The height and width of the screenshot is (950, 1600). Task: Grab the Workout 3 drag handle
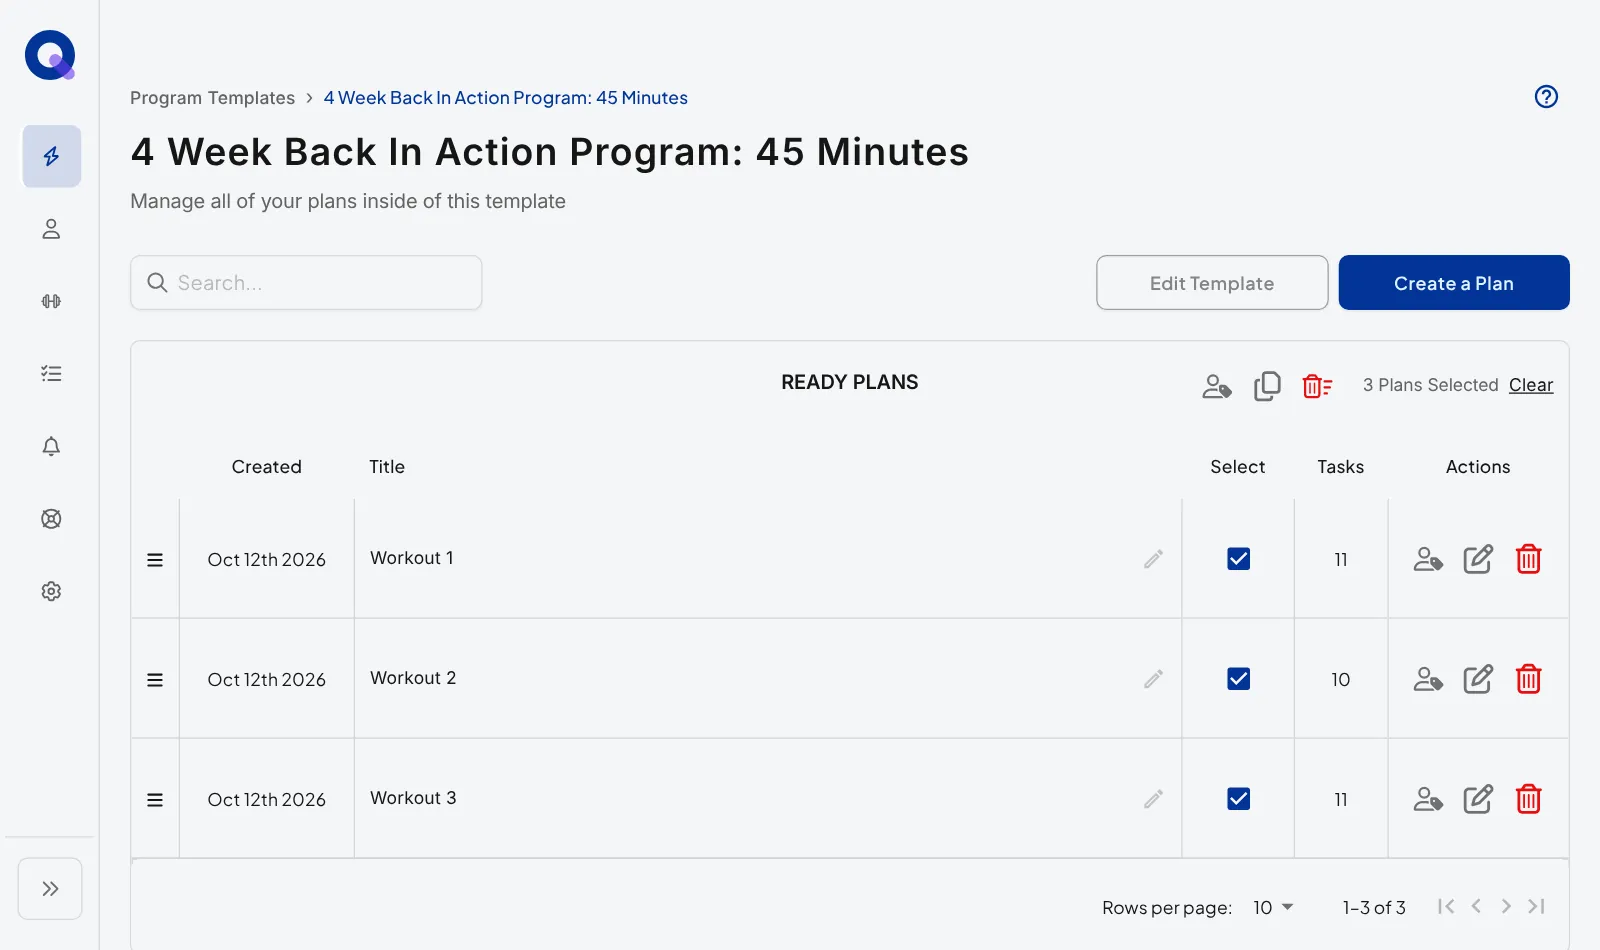coord(155,800)
